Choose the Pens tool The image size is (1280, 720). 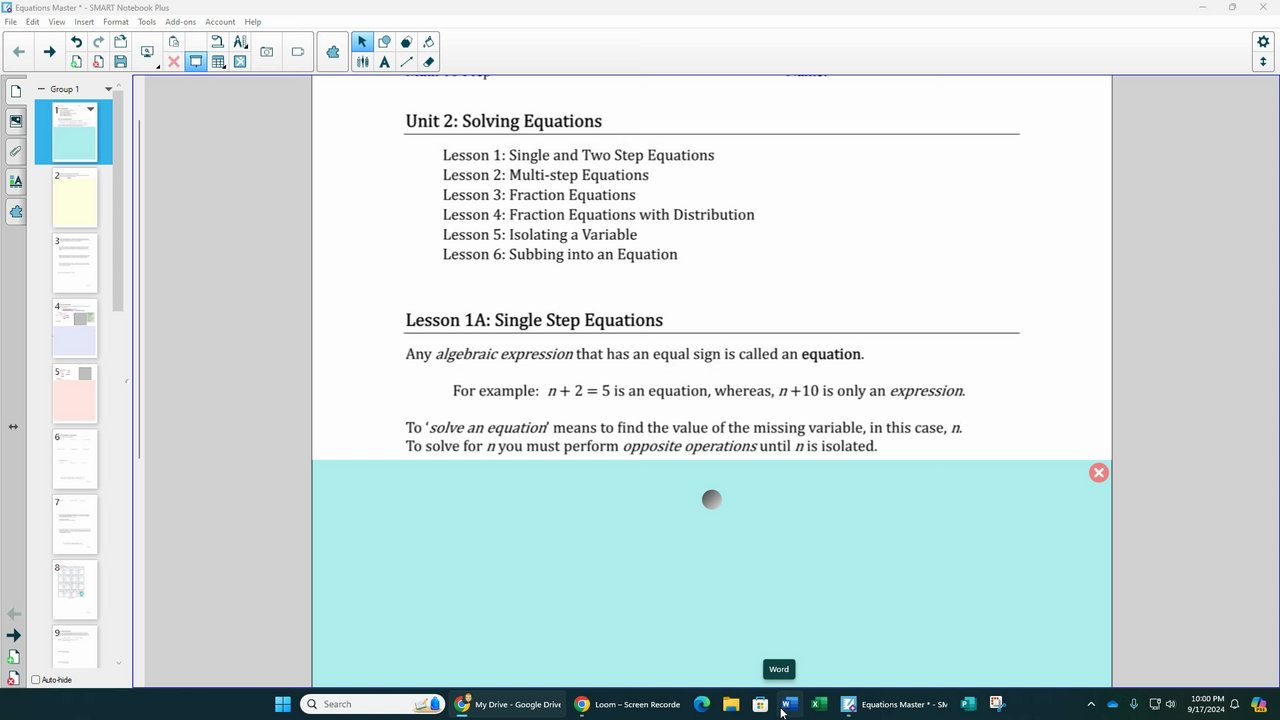(362, 62)
